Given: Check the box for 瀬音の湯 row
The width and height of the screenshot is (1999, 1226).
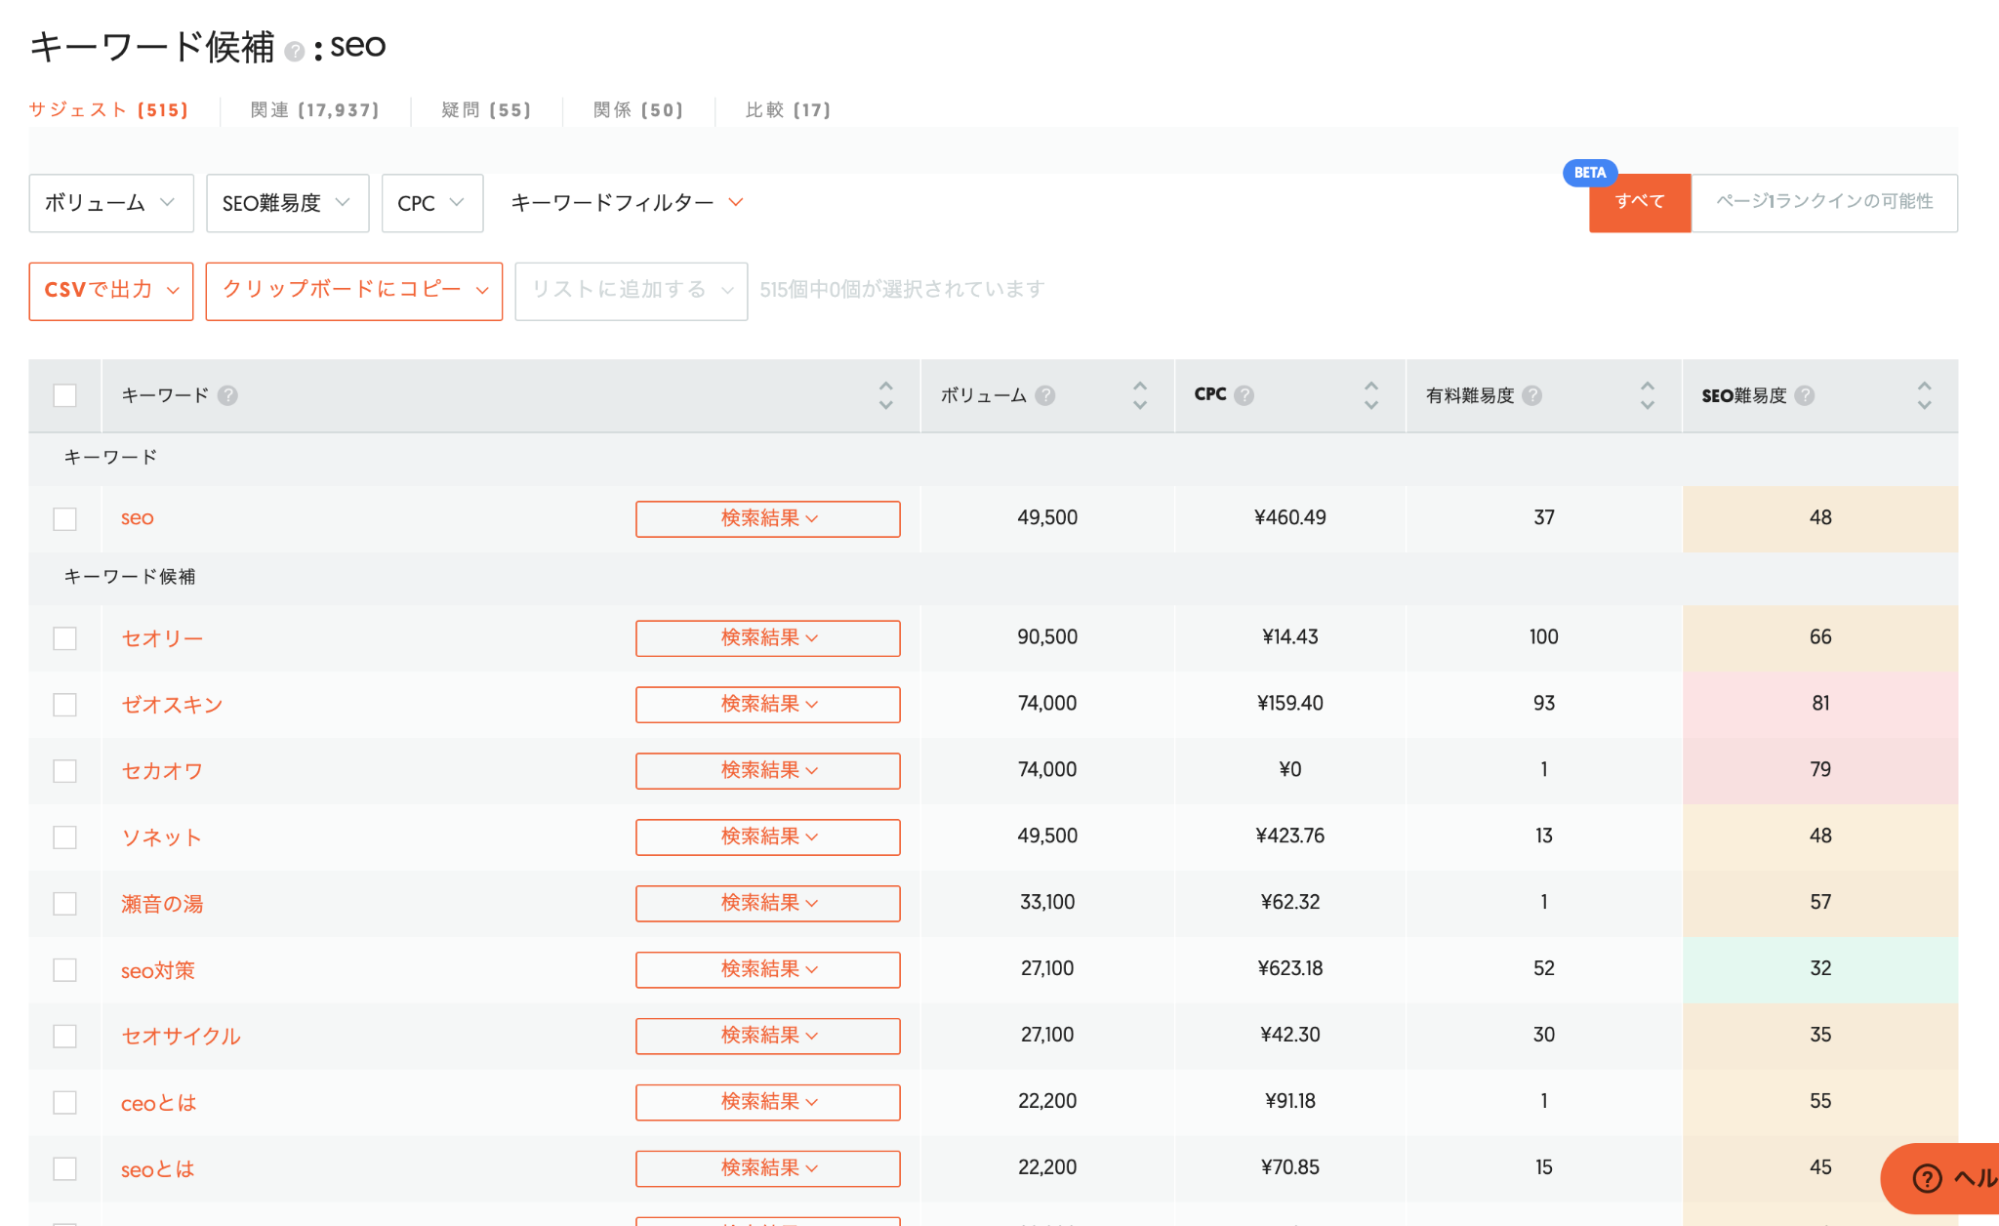Looking at the screenshot, I should pos(65,903).
